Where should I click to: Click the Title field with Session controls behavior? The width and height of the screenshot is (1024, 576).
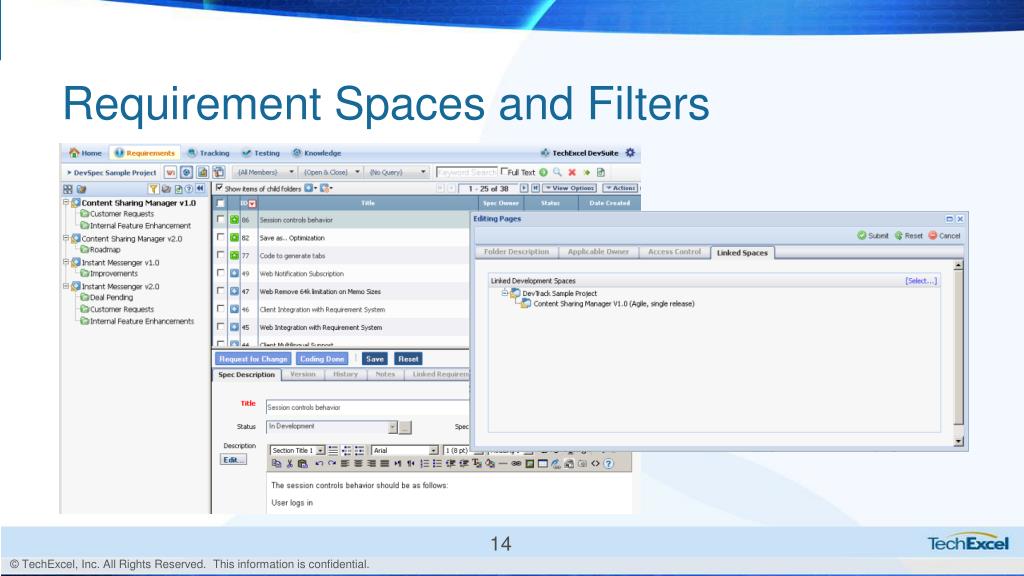point(367,408)
